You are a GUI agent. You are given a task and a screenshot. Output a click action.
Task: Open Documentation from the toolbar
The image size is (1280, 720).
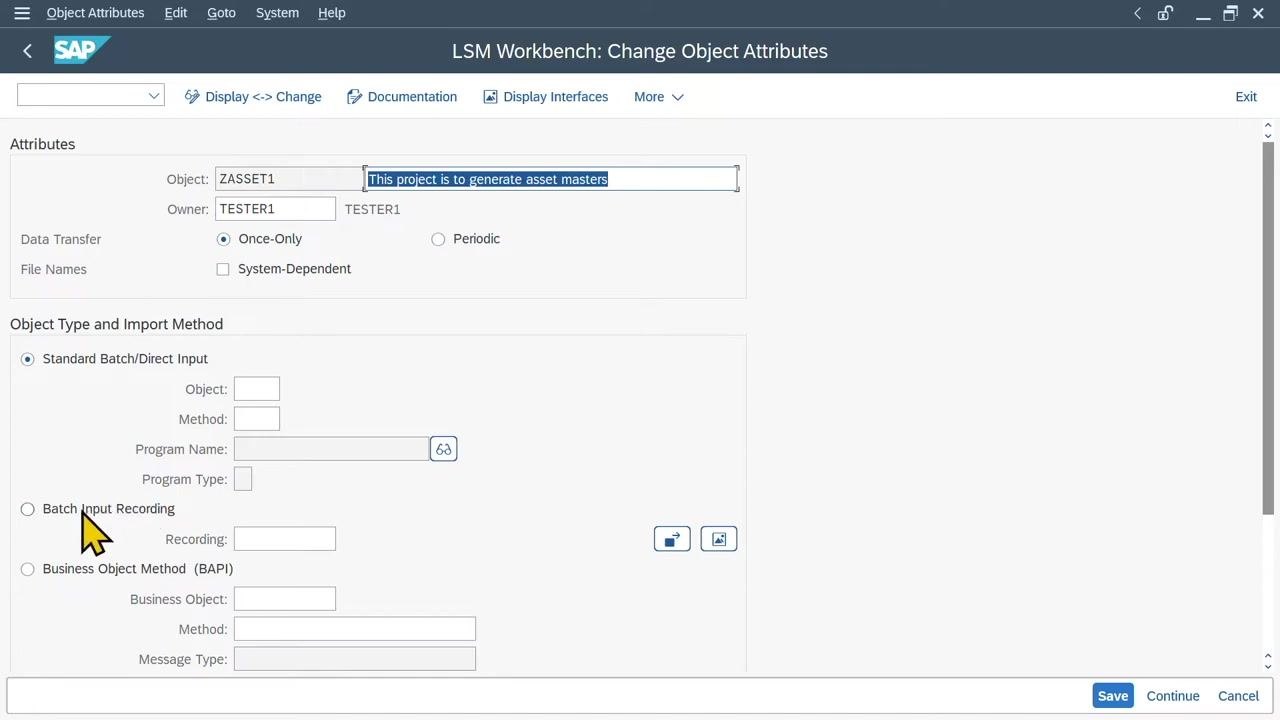point(402,97)
